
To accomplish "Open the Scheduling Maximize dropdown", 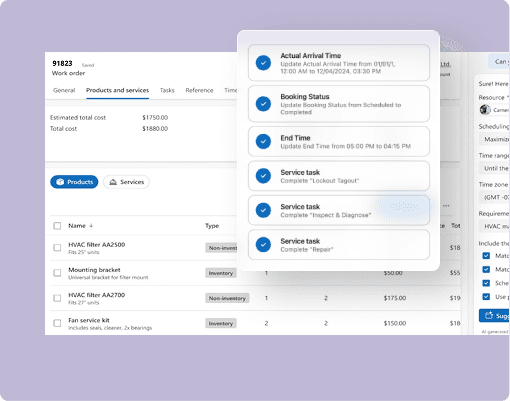I will pos(494,139).
